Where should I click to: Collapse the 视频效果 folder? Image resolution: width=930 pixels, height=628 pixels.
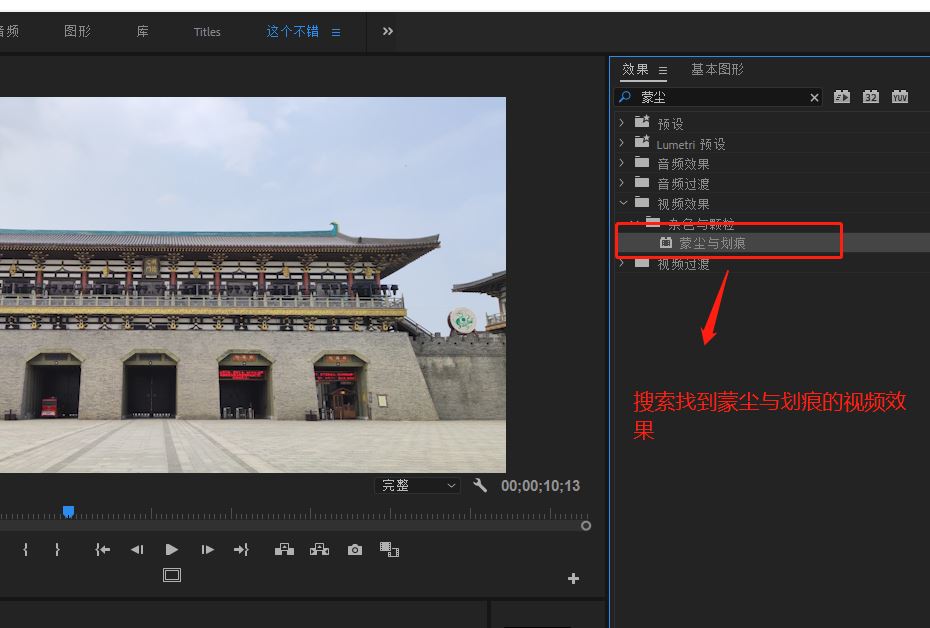point(623,203)
